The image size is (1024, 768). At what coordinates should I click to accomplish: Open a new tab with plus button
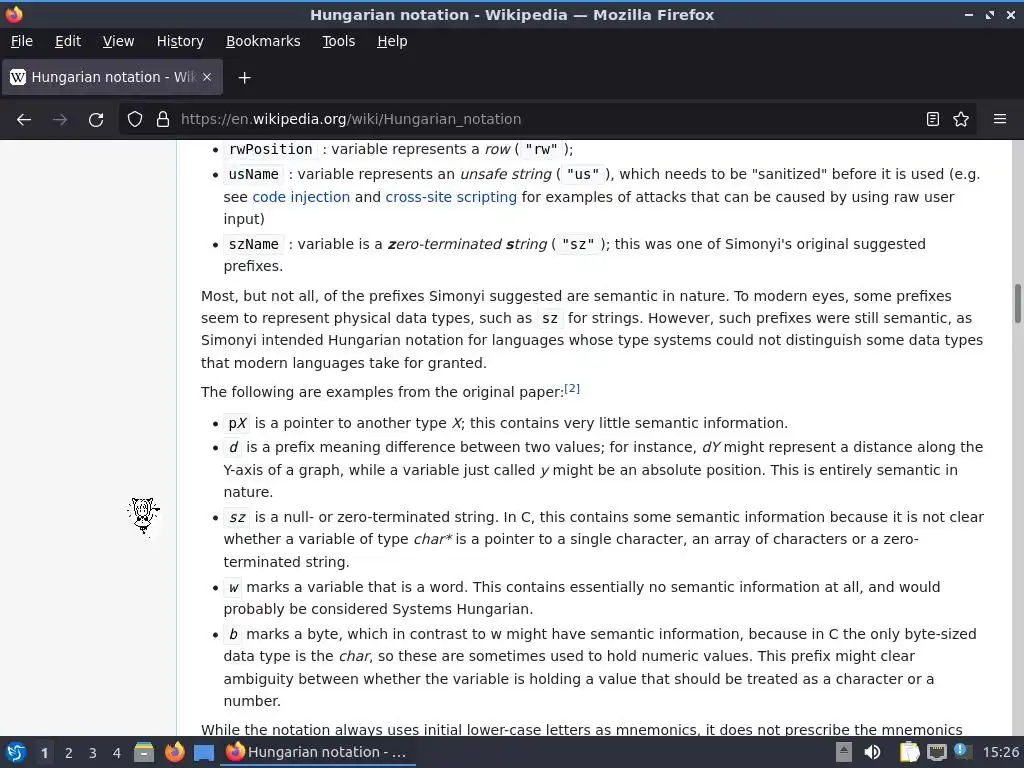coord(244,78)
